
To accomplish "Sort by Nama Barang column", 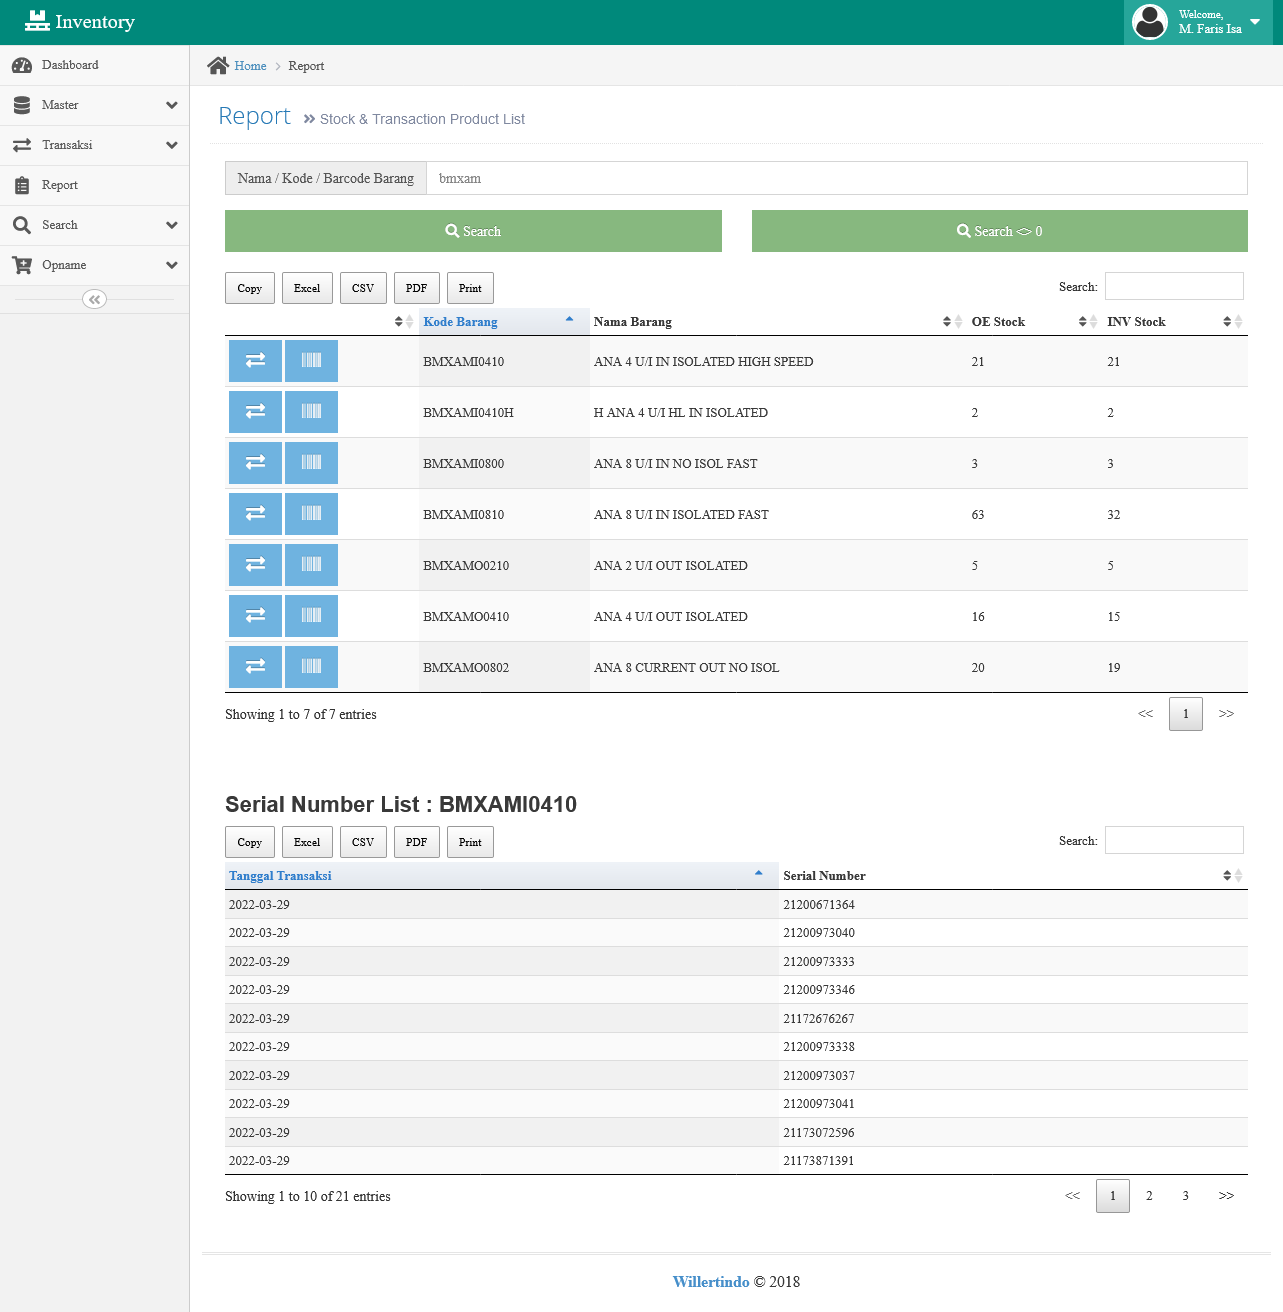I will point(778,321).
